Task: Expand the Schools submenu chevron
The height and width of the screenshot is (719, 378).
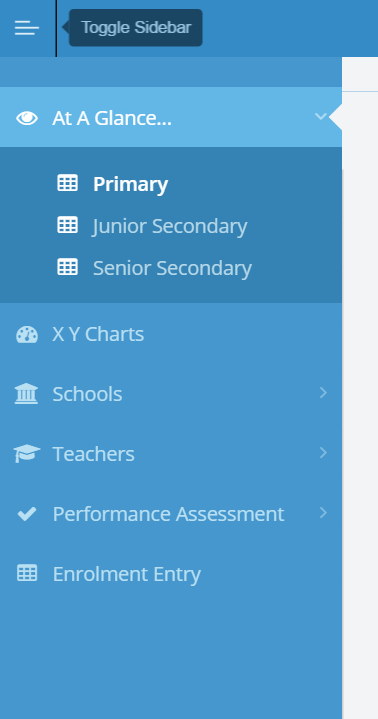Action: click(323, 393)
